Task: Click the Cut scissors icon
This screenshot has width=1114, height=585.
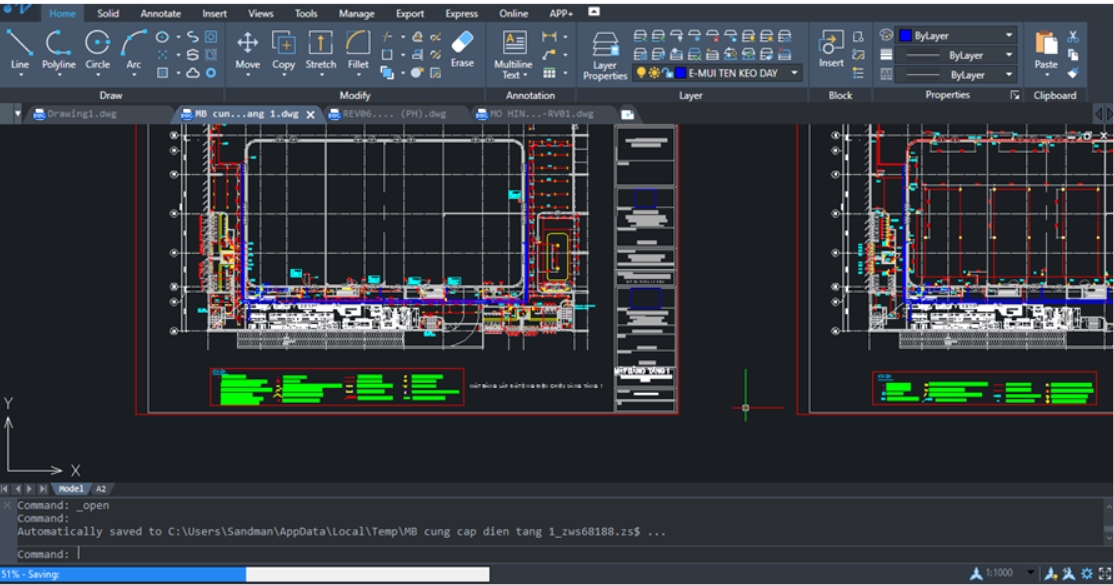Action: [x=1073, y=36]
